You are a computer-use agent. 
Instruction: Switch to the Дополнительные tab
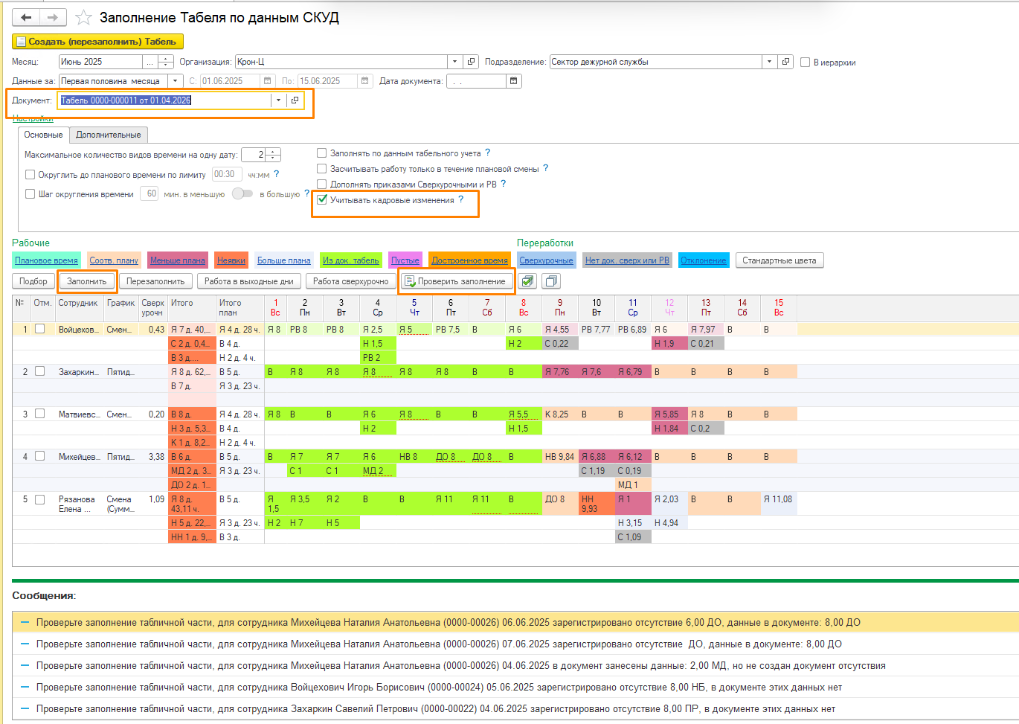tap(108, 135)
